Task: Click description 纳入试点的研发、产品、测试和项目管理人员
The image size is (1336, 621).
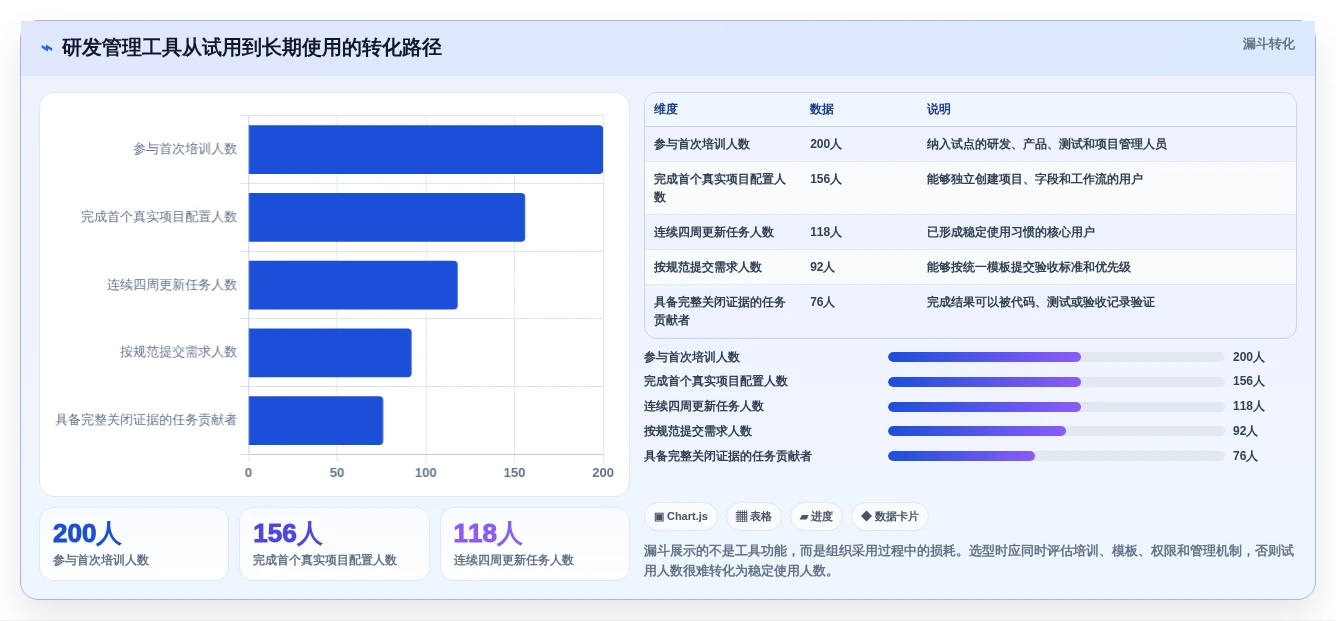Action: pos(1047,144)
